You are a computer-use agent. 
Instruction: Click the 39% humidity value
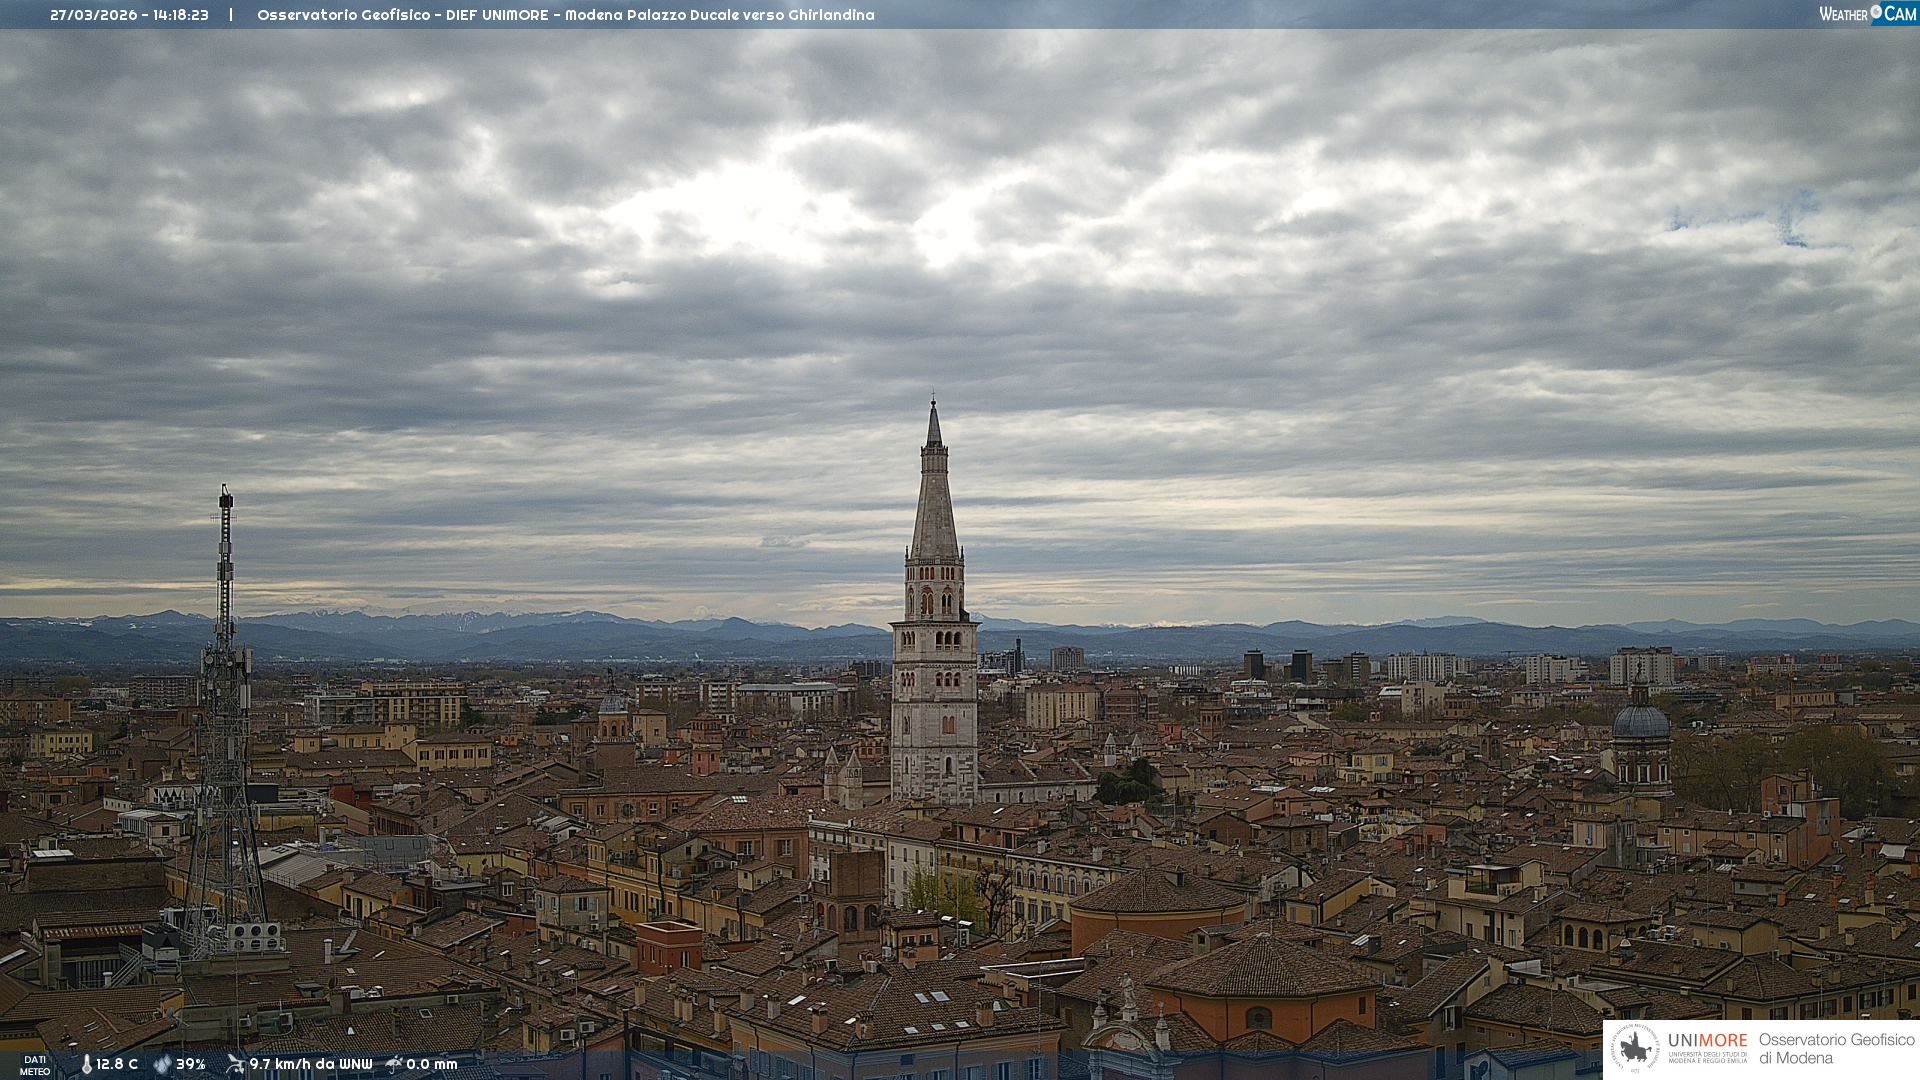coord(191,1064)
